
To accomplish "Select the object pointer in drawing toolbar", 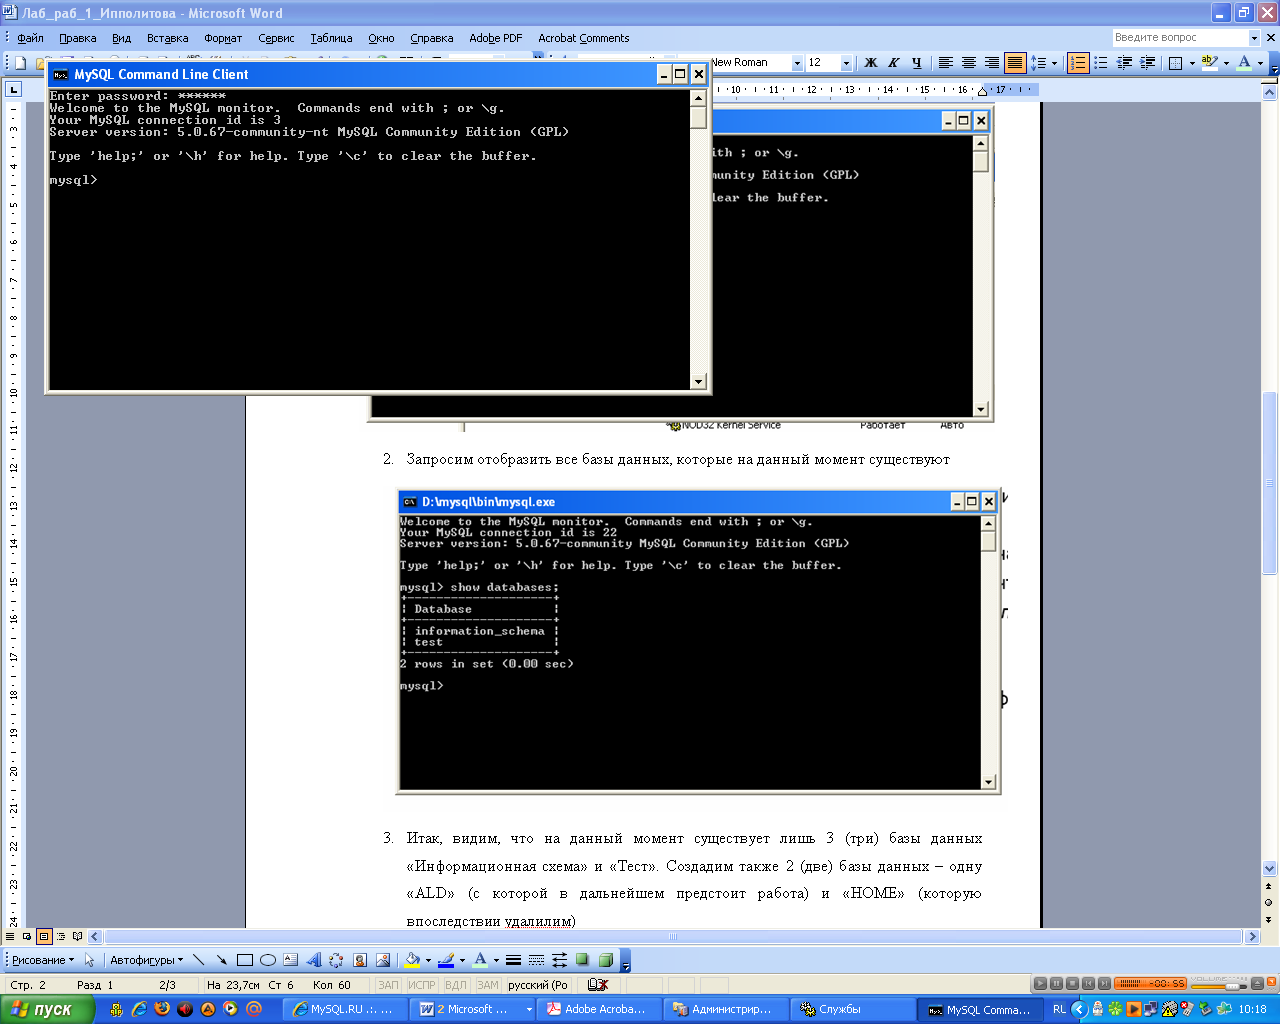I will pos(89,960).
